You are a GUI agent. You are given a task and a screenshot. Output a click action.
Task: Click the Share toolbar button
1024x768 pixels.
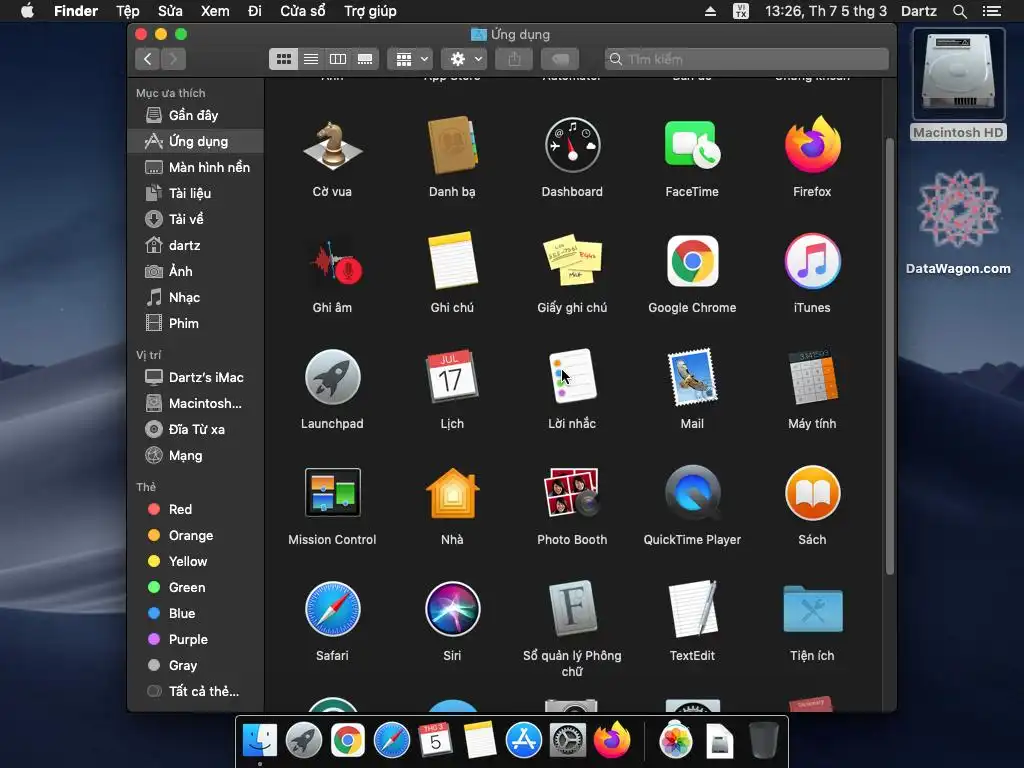point(515,59)
